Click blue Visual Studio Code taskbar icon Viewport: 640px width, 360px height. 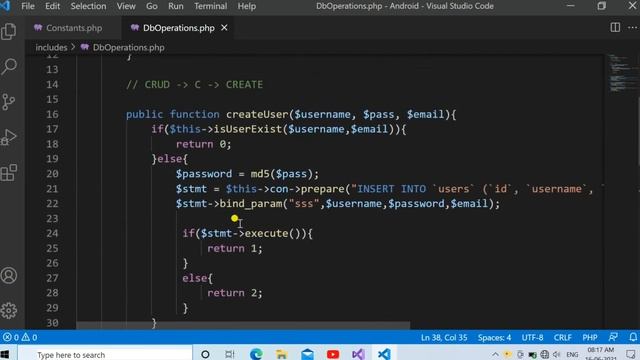[384, 354]
